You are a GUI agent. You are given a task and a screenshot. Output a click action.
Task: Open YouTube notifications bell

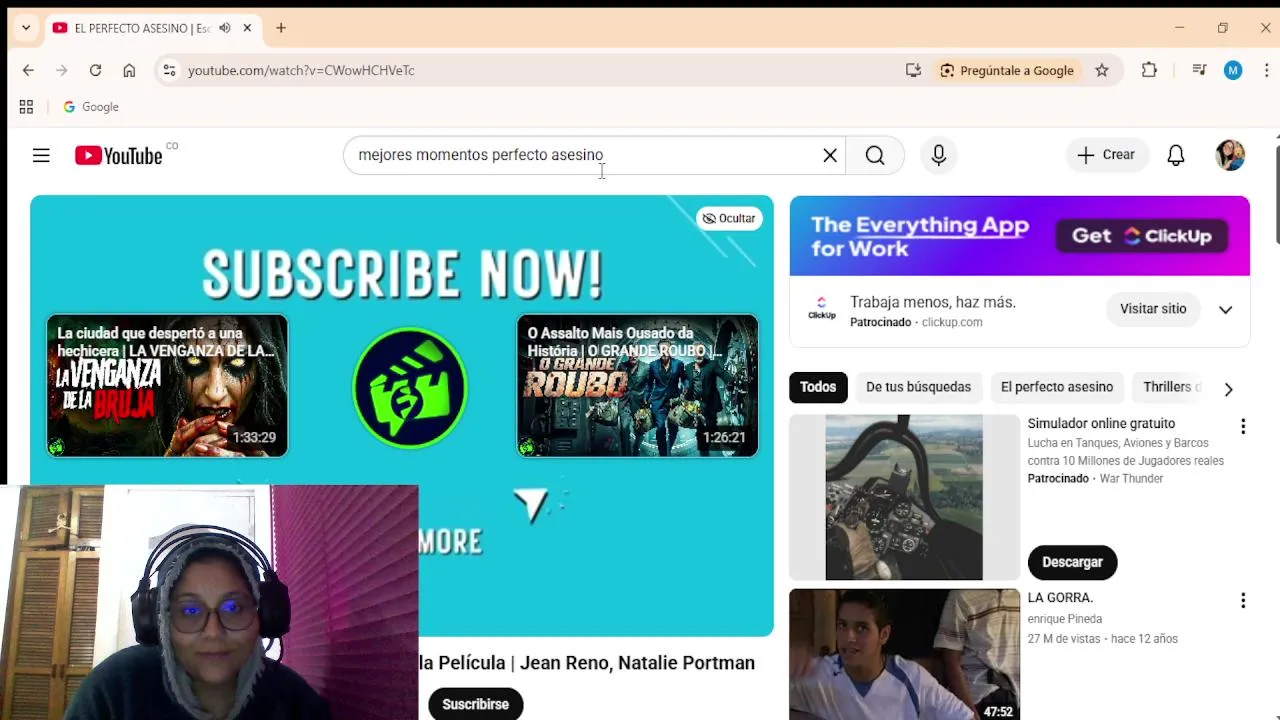(1176, 155)
